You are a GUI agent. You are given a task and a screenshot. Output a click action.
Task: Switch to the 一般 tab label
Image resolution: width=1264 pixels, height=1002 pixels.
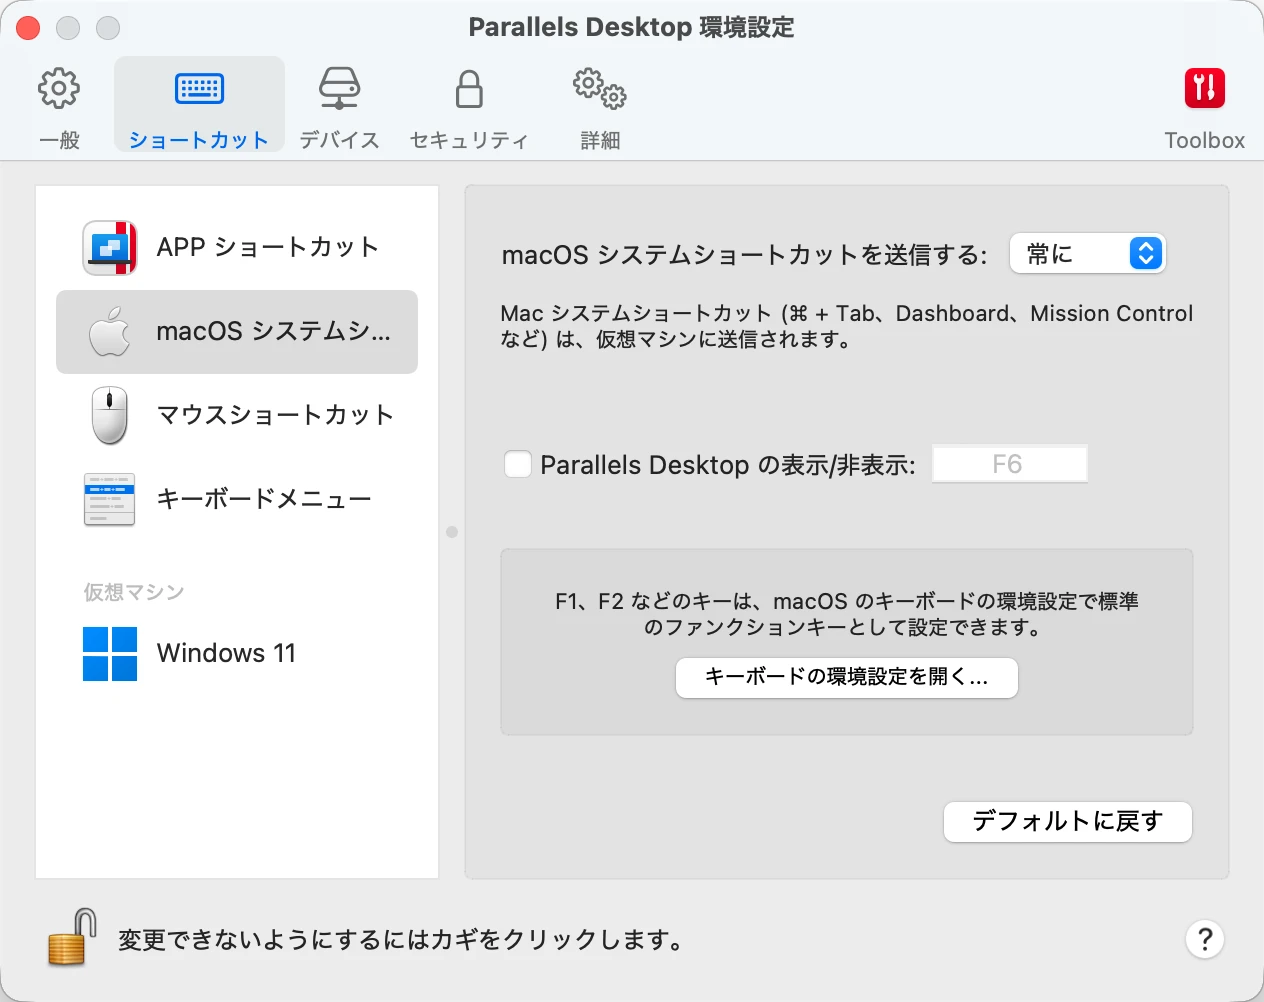click(59, 140)
